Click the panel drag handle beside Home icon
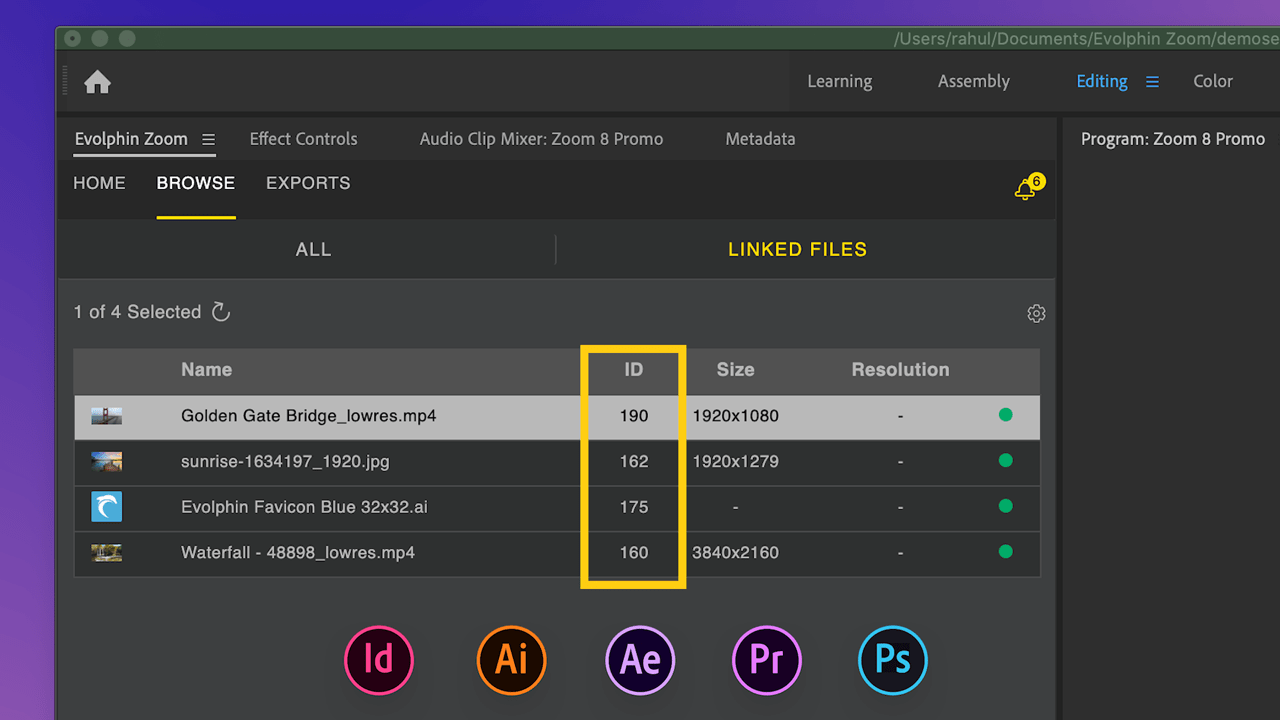 tap(65, 81)
